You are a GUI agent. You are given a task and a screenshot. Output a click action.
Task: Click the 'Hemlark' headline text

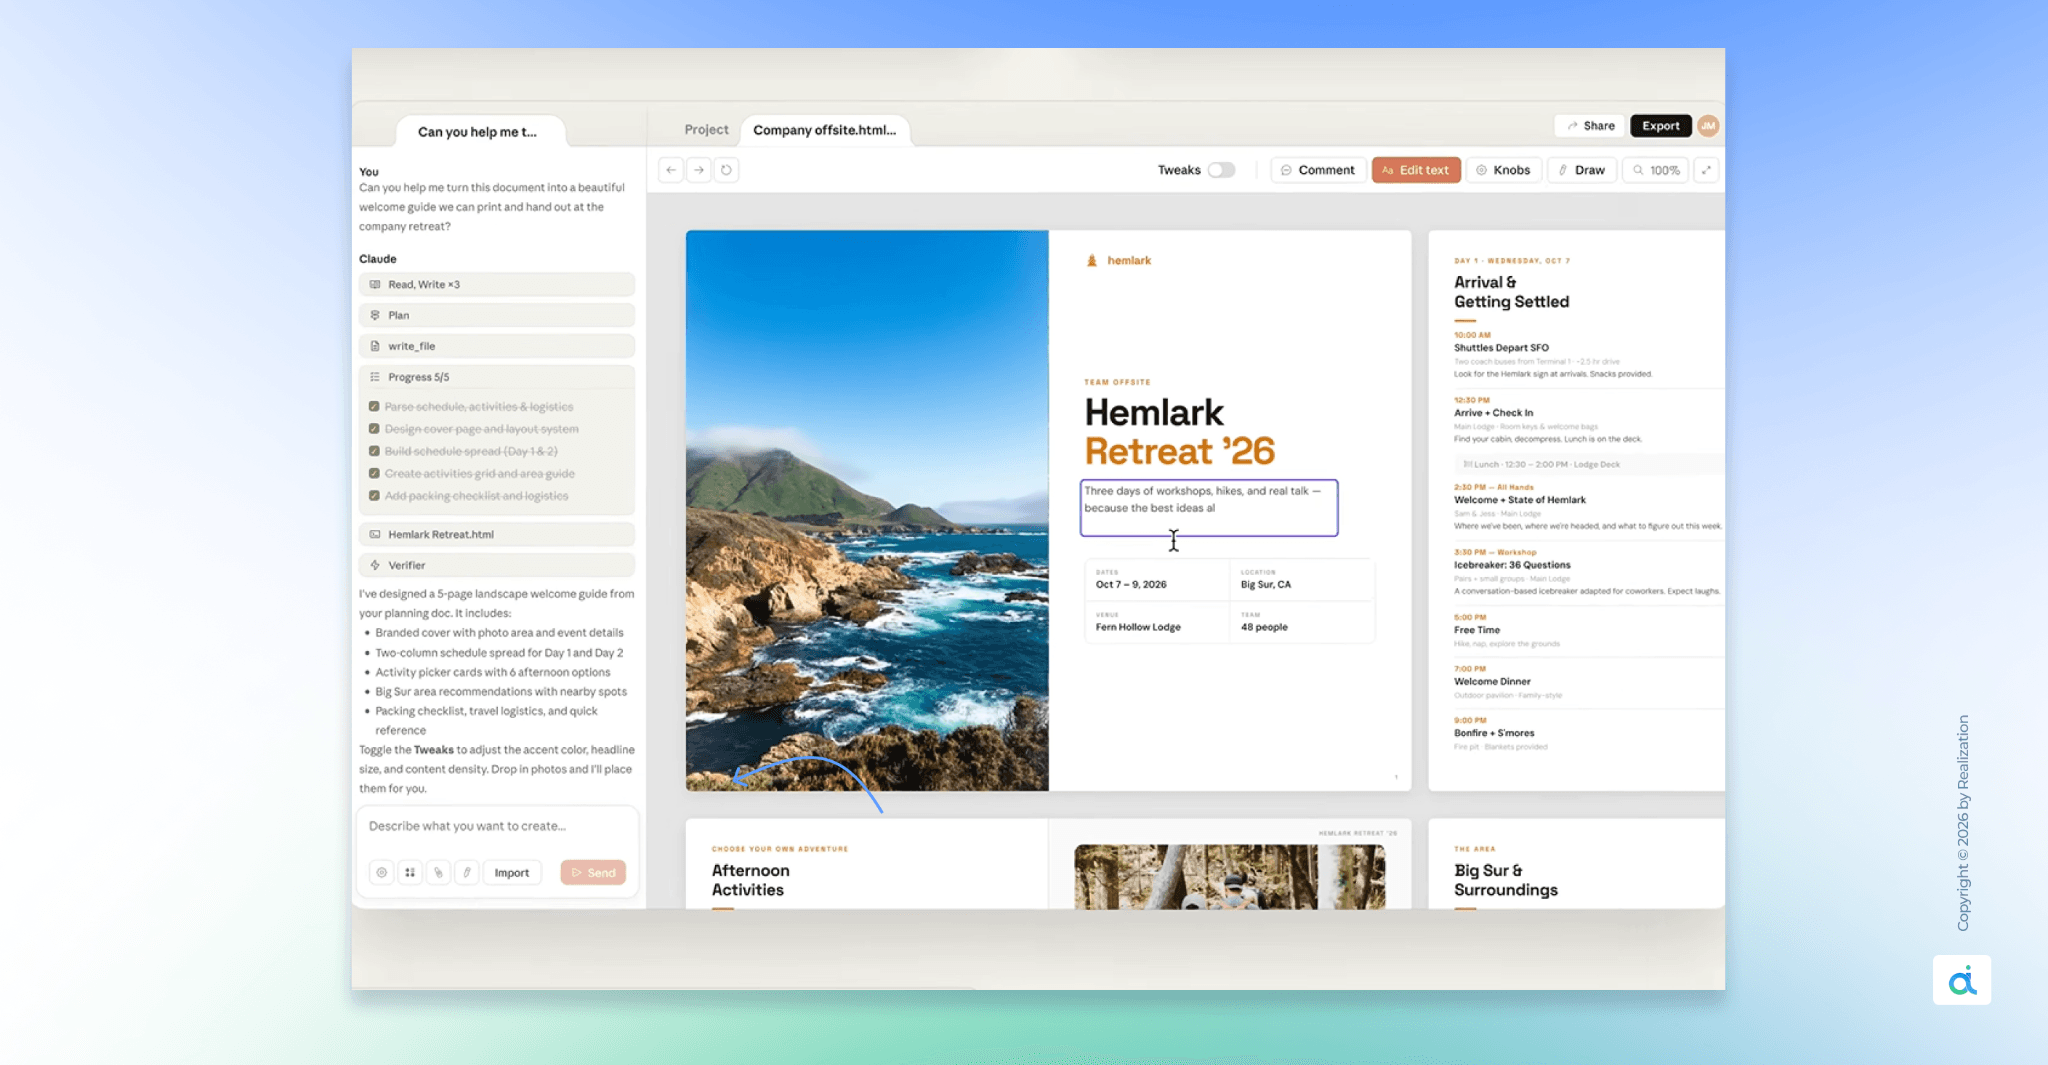(x=1154, y=413)
